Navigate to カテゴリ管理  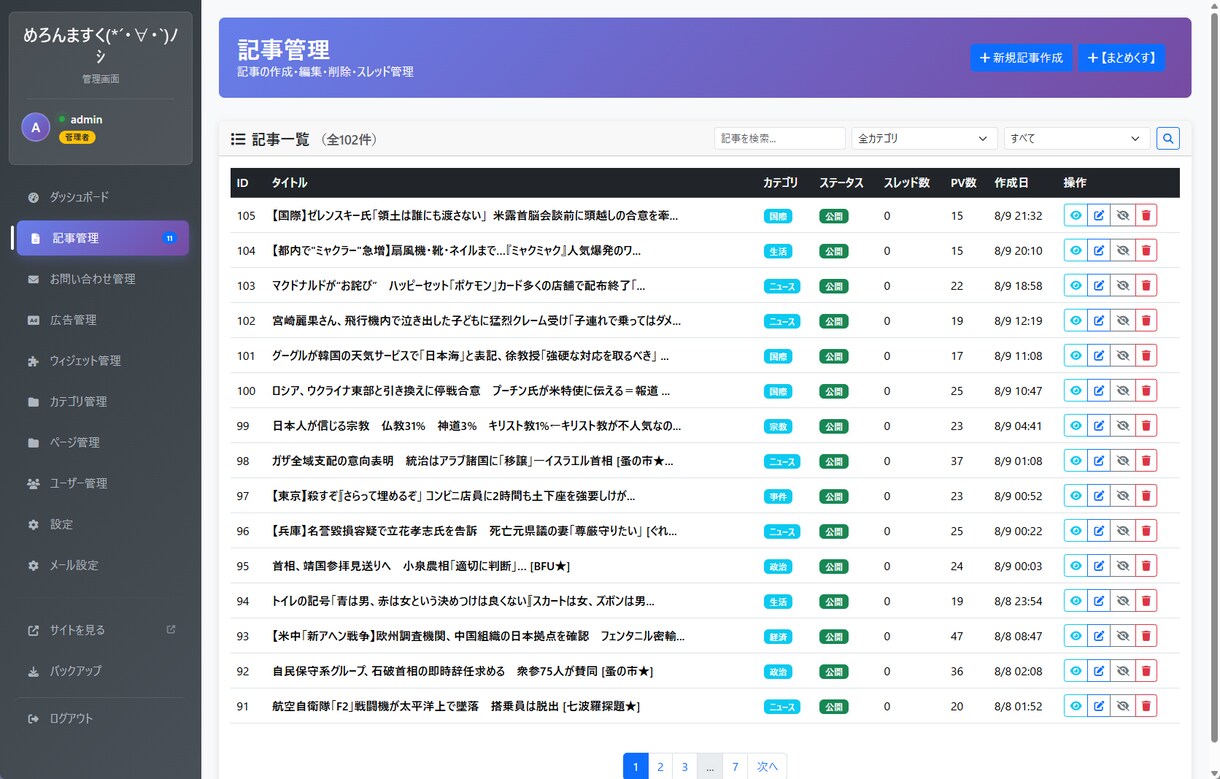click(100, 402)
